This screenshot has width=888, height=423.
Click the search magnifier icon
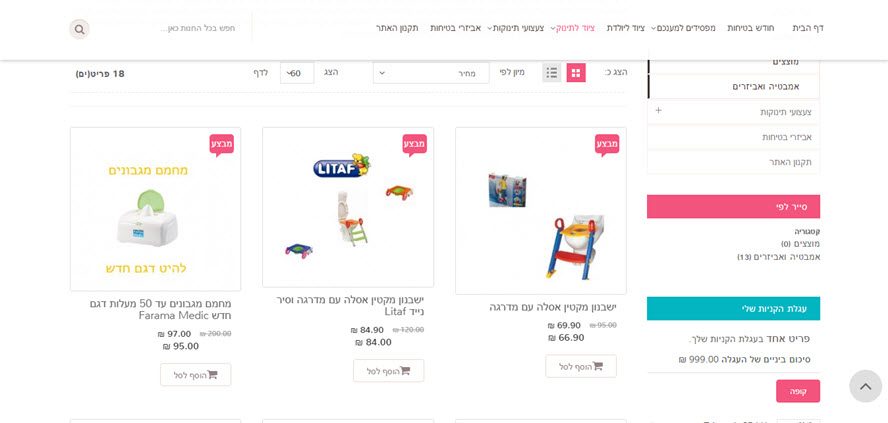click(x=79, y=29)
